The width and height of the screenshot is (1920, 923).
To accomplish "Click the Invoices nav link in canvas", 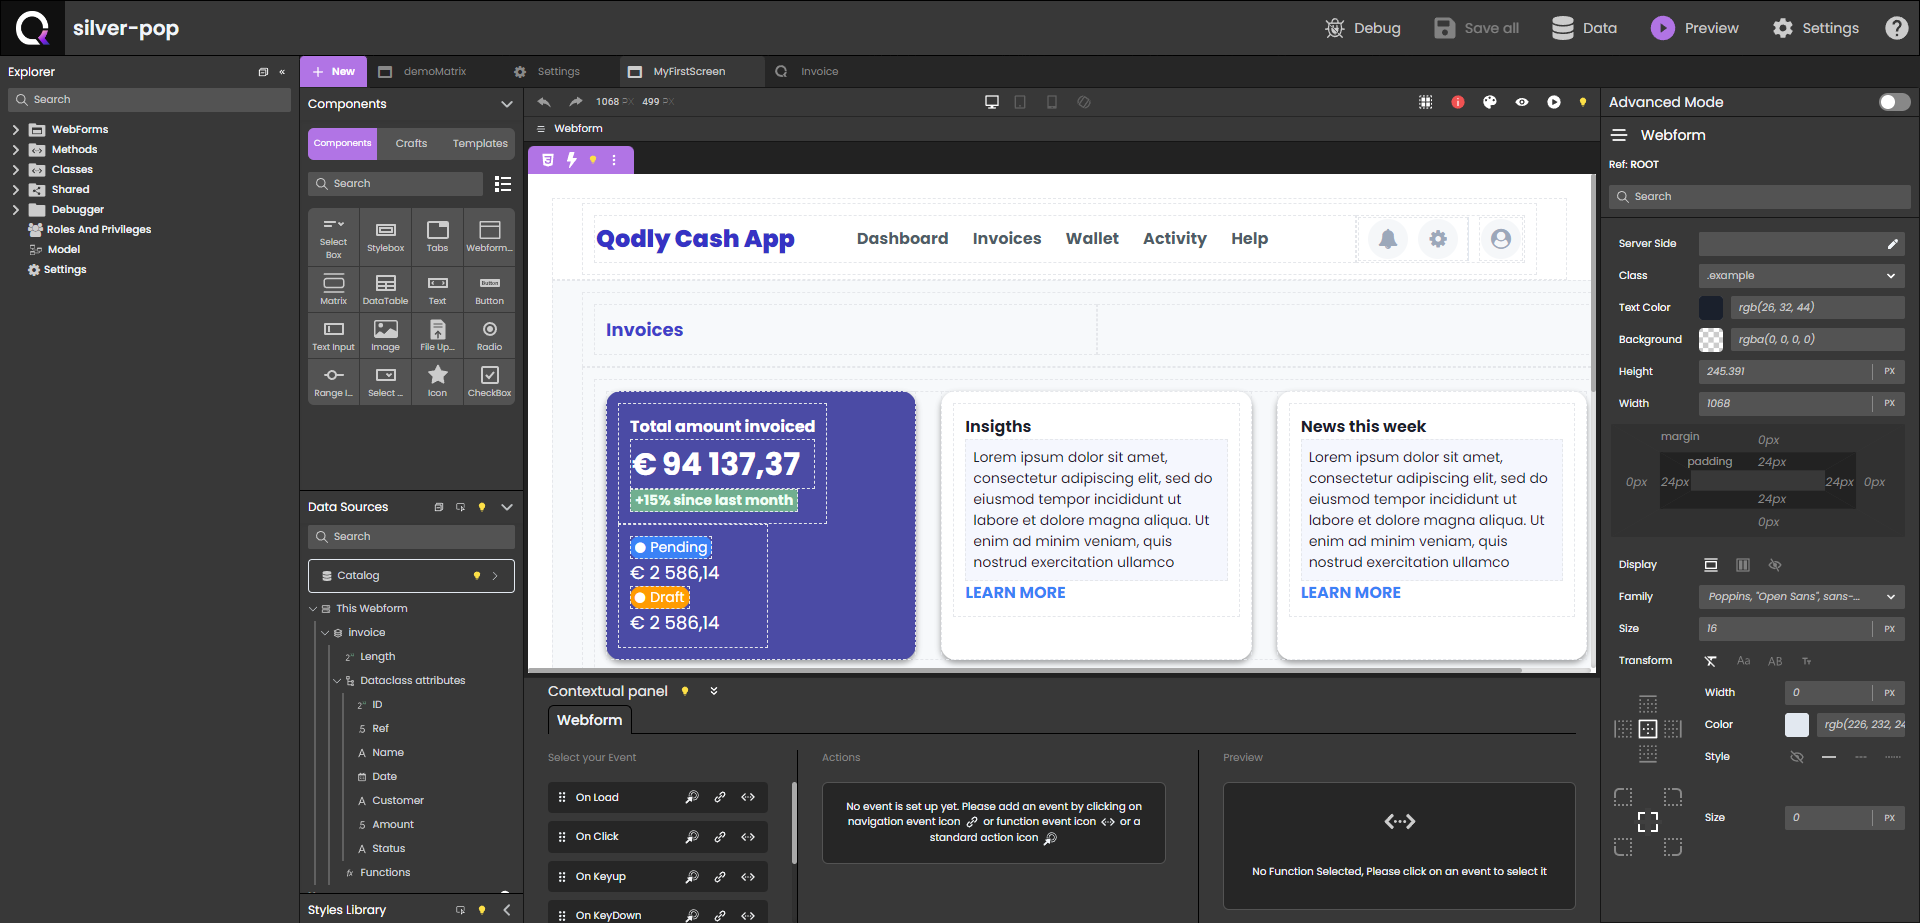I will (1007, 239).
